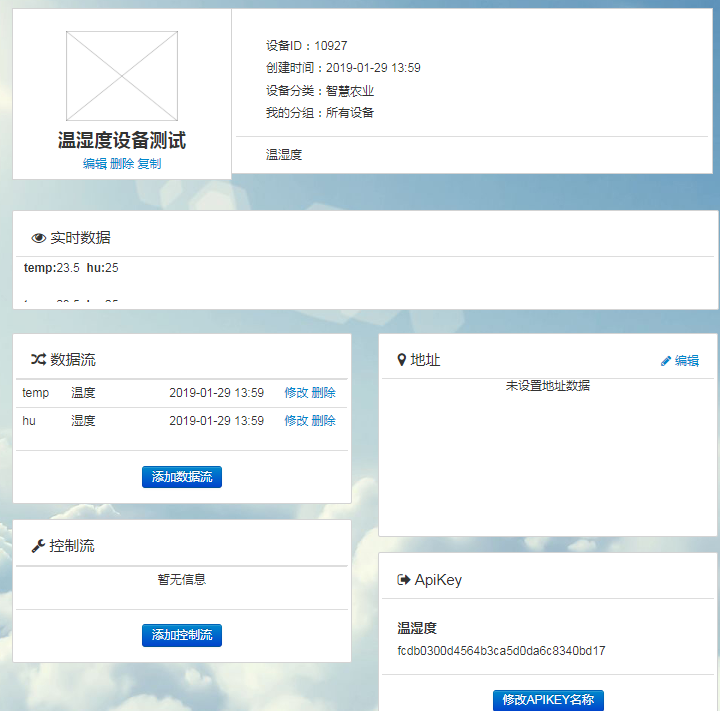This screenshot has width=720, height=711.
Task: Click the API key string fcdb0300...
Action: tap(501, 651)
